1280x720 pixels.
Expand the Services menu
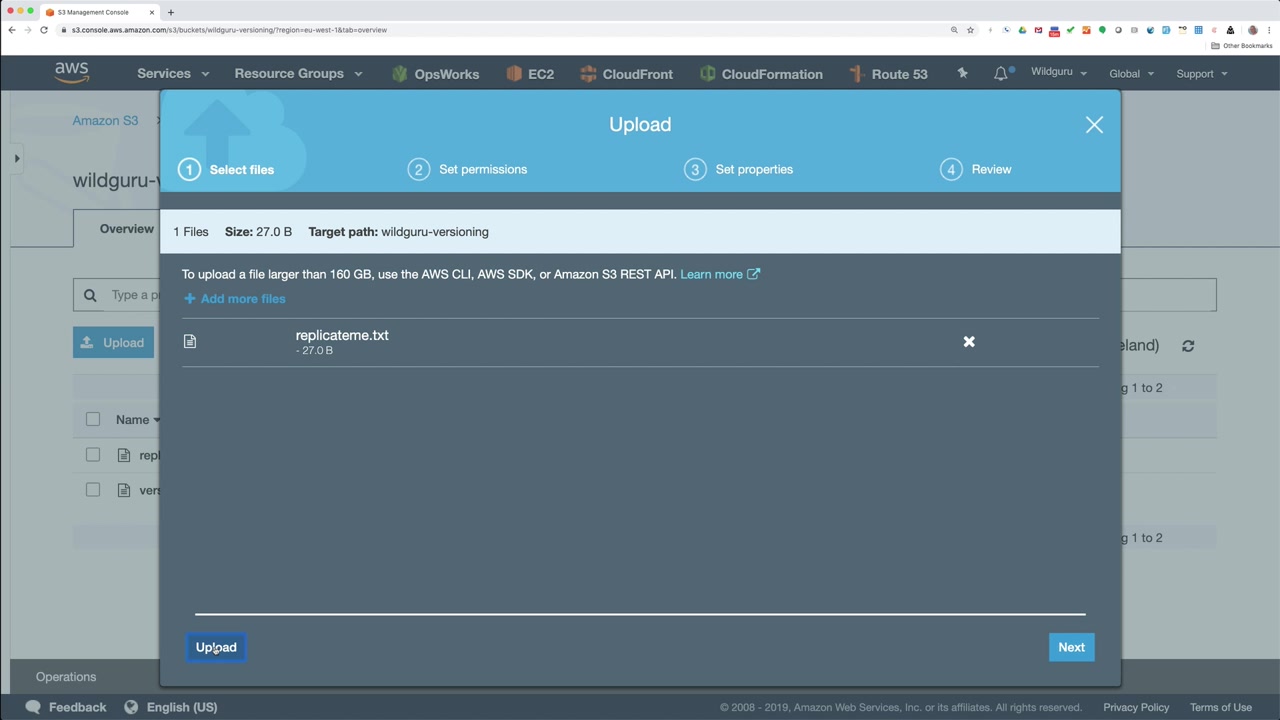(x=173, y=74)
